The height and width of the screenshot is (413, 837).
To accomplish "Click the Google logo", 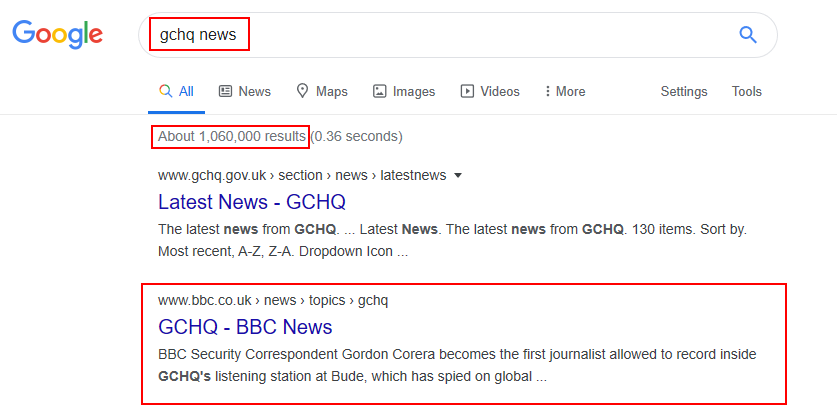I will click(x=57, y=34).
